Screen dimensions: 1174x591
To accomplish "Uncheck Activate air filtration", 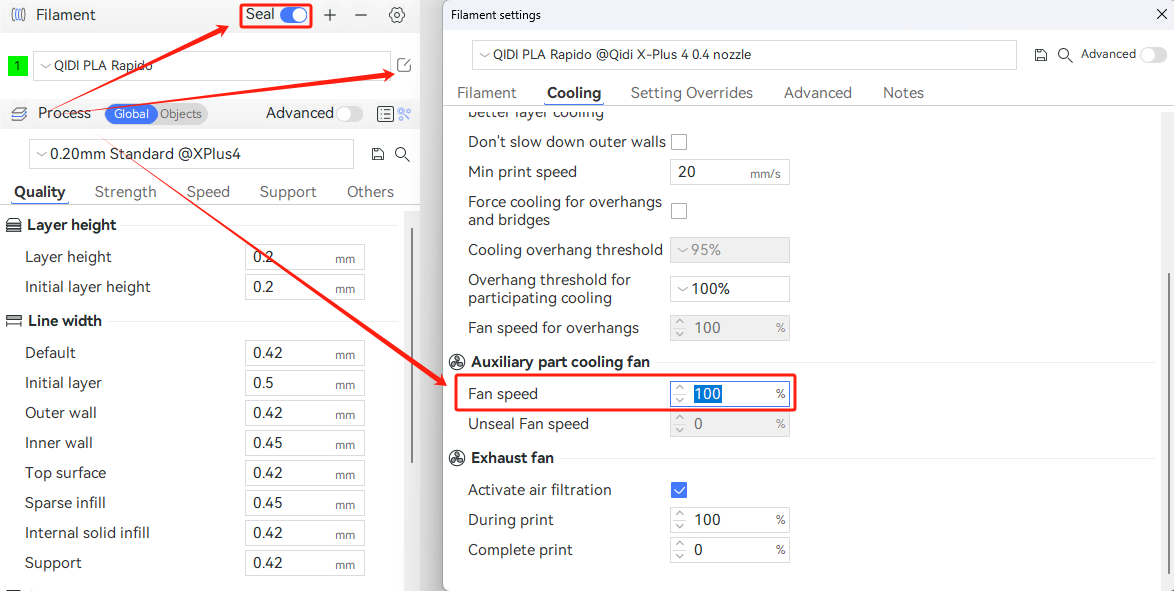I will [x=679, y=490].
